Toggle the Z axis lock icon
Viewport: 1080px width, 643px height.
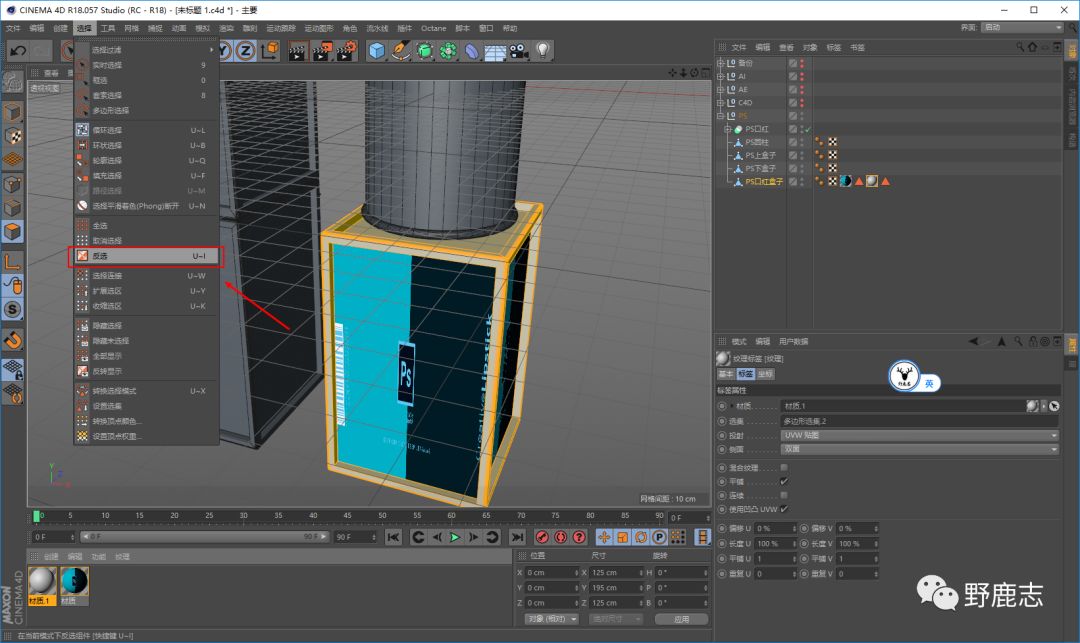click(x=245, y=50)
